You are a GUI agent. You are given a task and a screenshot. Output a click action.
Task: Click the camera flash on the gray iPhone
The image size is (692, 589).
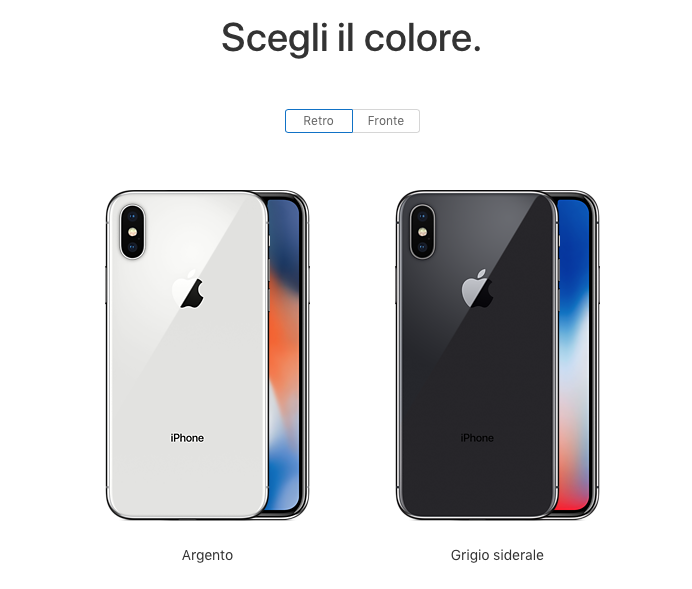[x=422, y=232]
